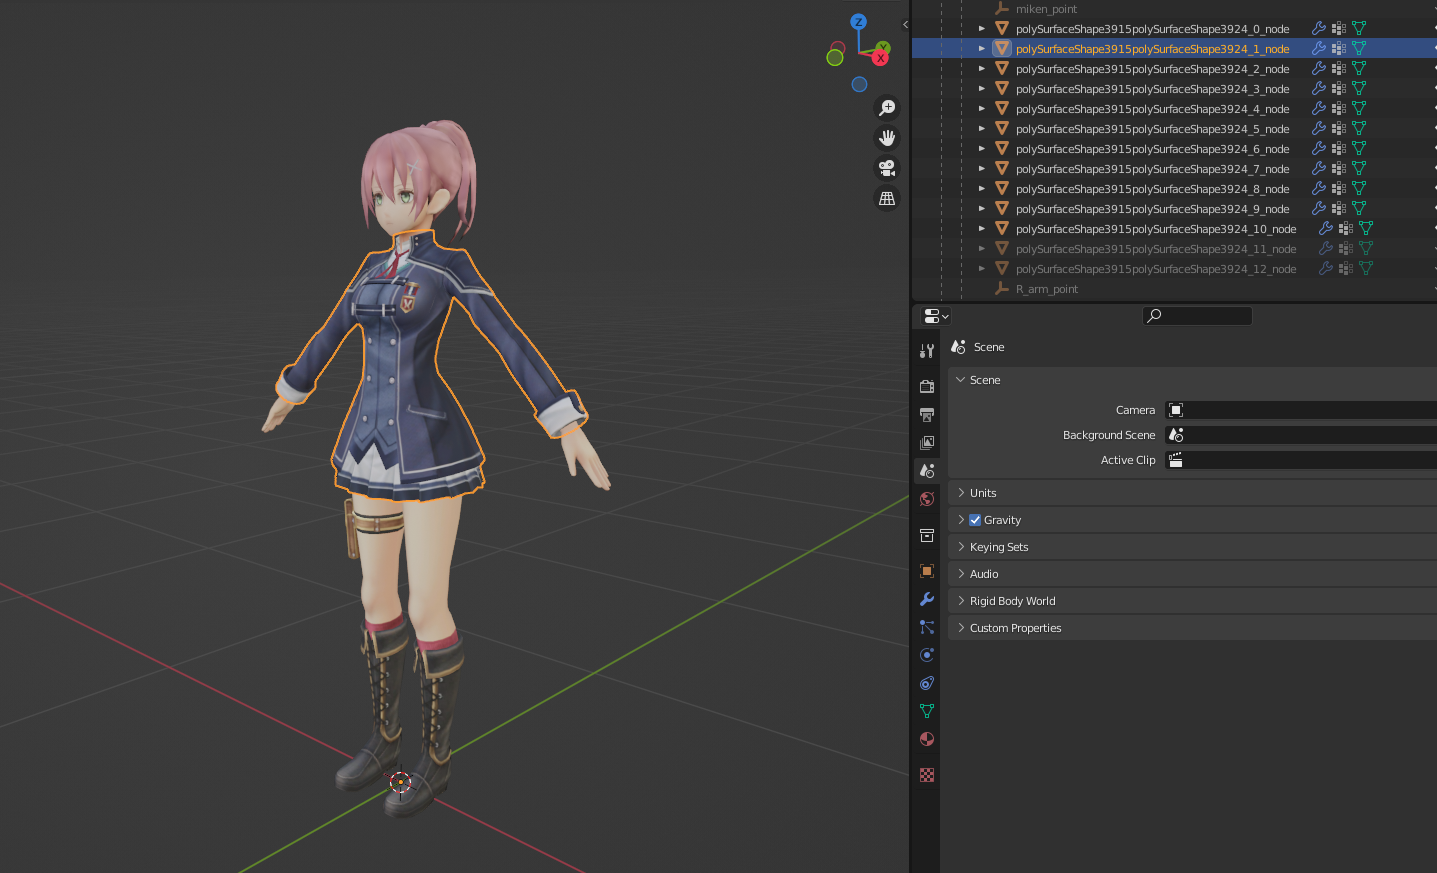Click the wrench modifier icon on 5_node row
Screen dimensions: 1437x873
click(1319, 129)
